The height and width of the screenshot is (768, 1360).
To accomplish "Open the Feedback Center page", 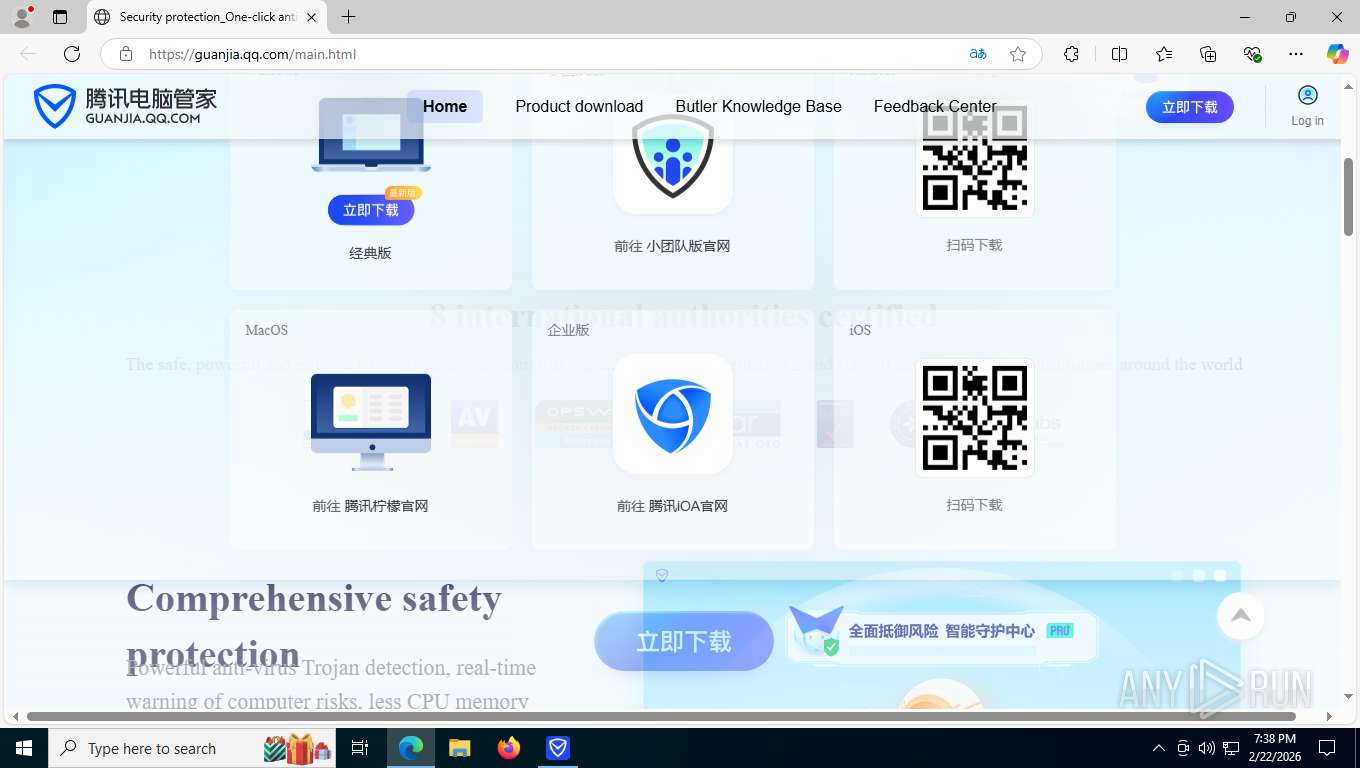I will tap(935, 106).
